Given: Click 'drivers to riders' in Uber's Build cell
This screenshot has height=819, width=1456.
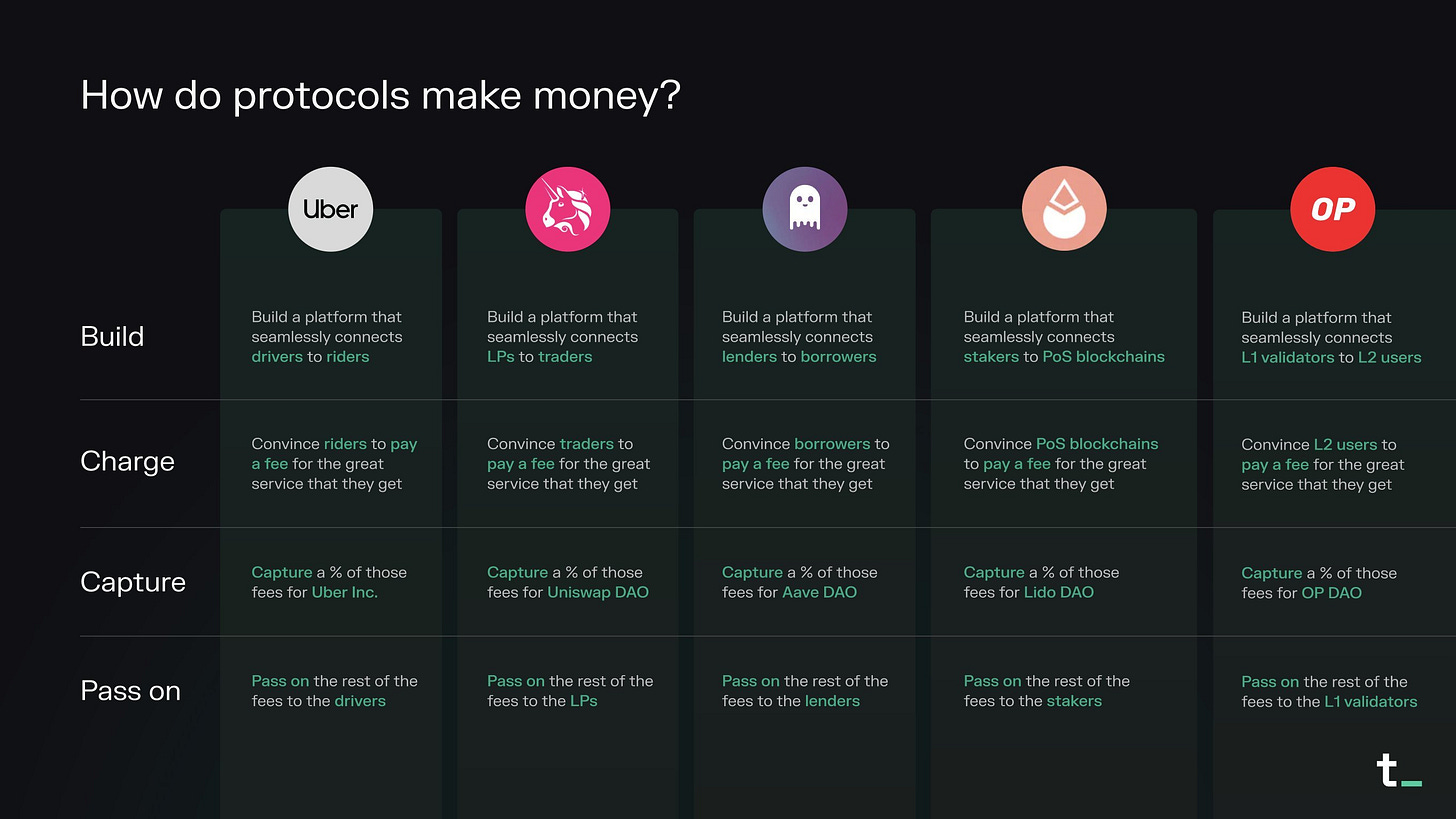Looking at the screenshot, I should (310, 357).
